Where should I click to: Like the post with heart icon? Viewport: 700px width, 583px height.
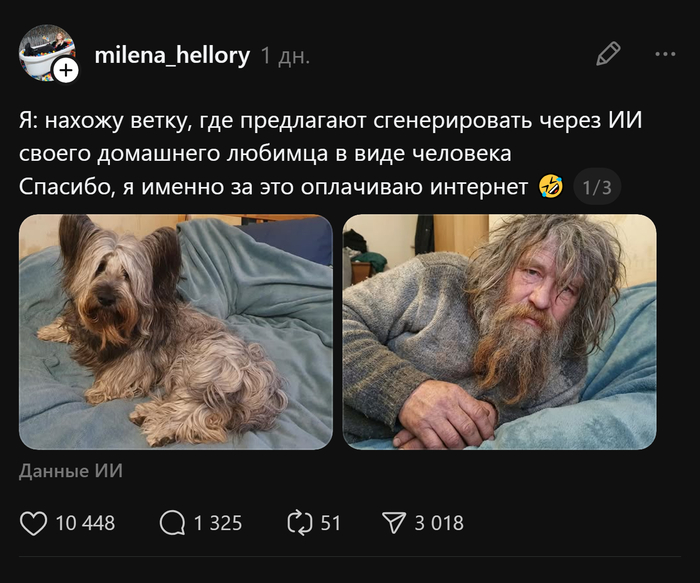(33, 523)
